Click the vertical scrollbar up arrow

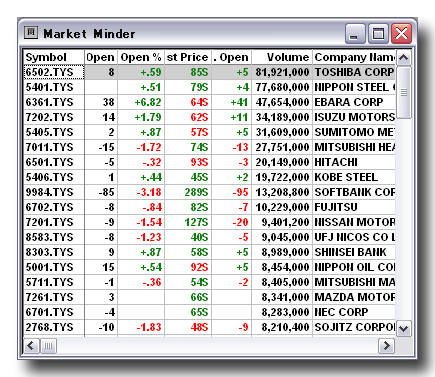coord(404,57)
